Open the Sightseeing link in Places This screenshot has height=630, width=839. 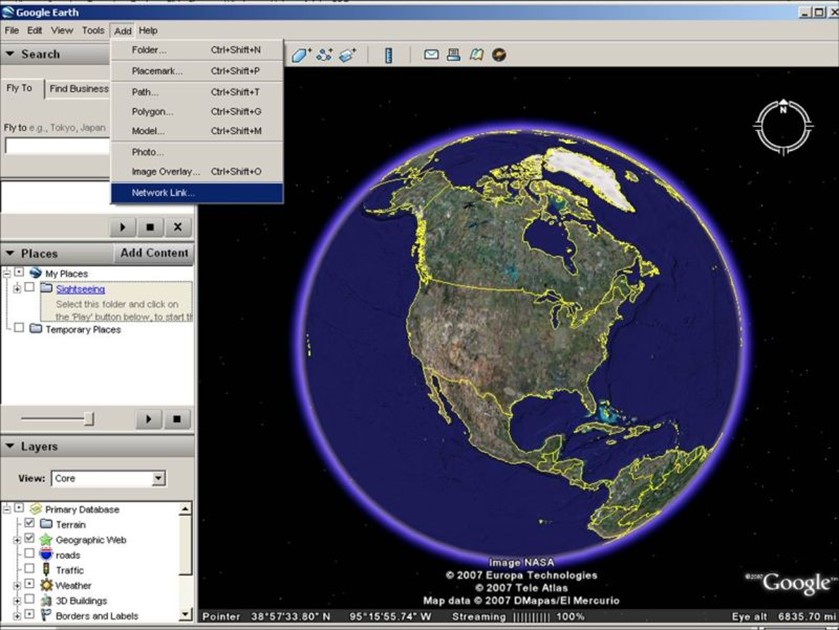click(x=80, y=289)
